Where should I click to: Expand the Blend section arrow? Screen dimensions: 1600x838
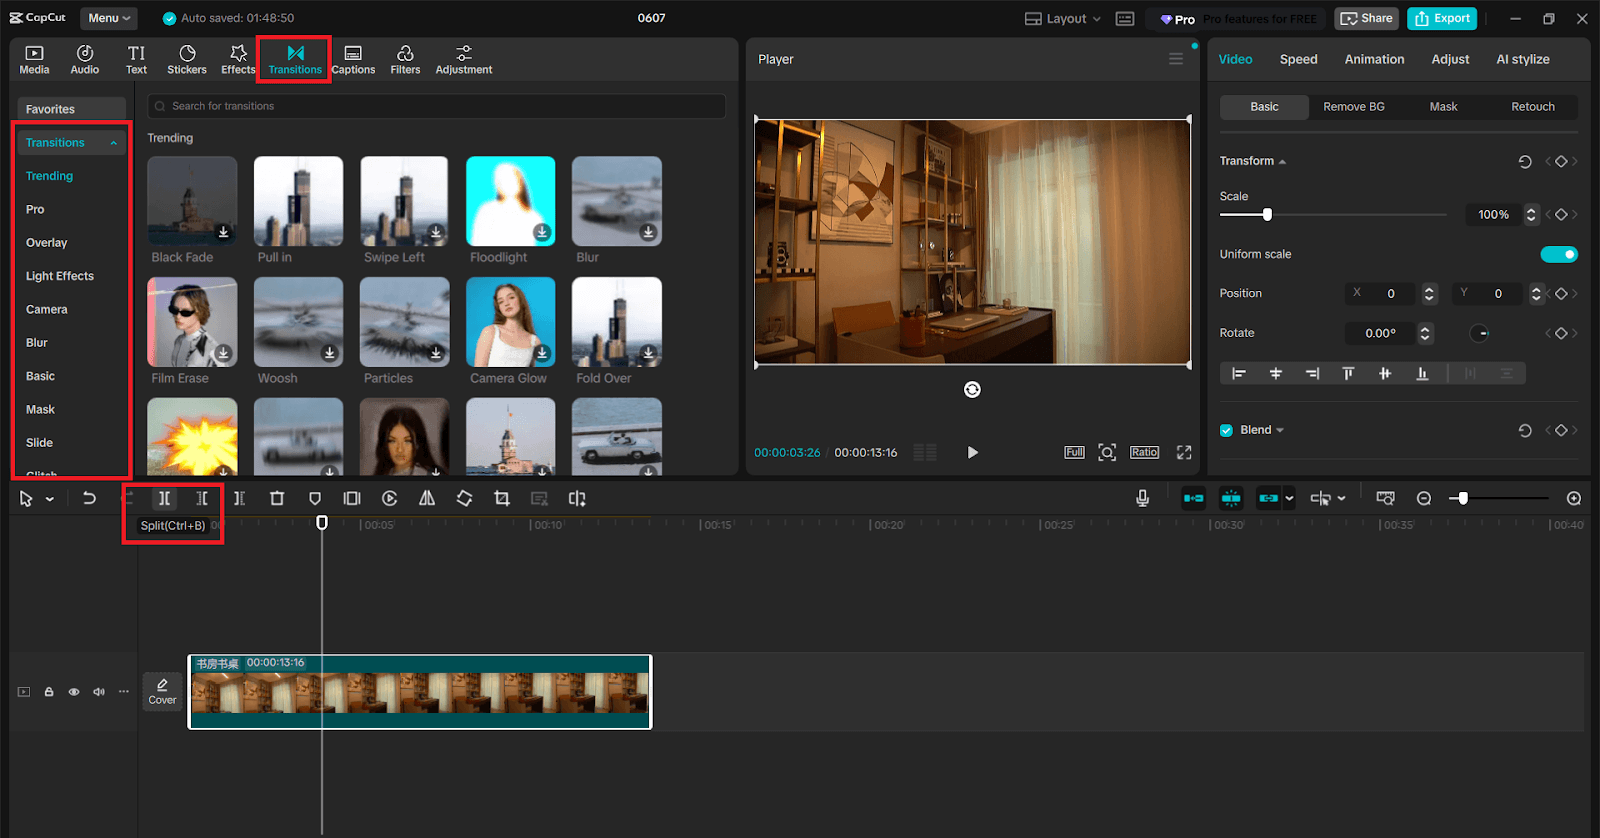(1280, 430)
